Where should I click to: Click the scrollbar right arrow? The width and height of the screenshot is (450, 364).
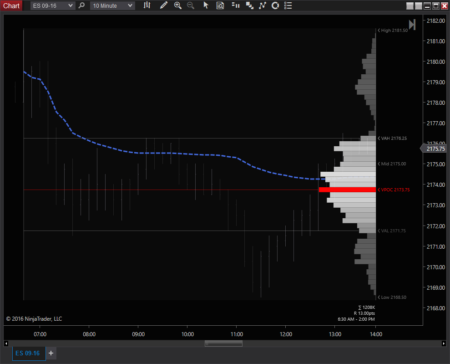point(444,343)
